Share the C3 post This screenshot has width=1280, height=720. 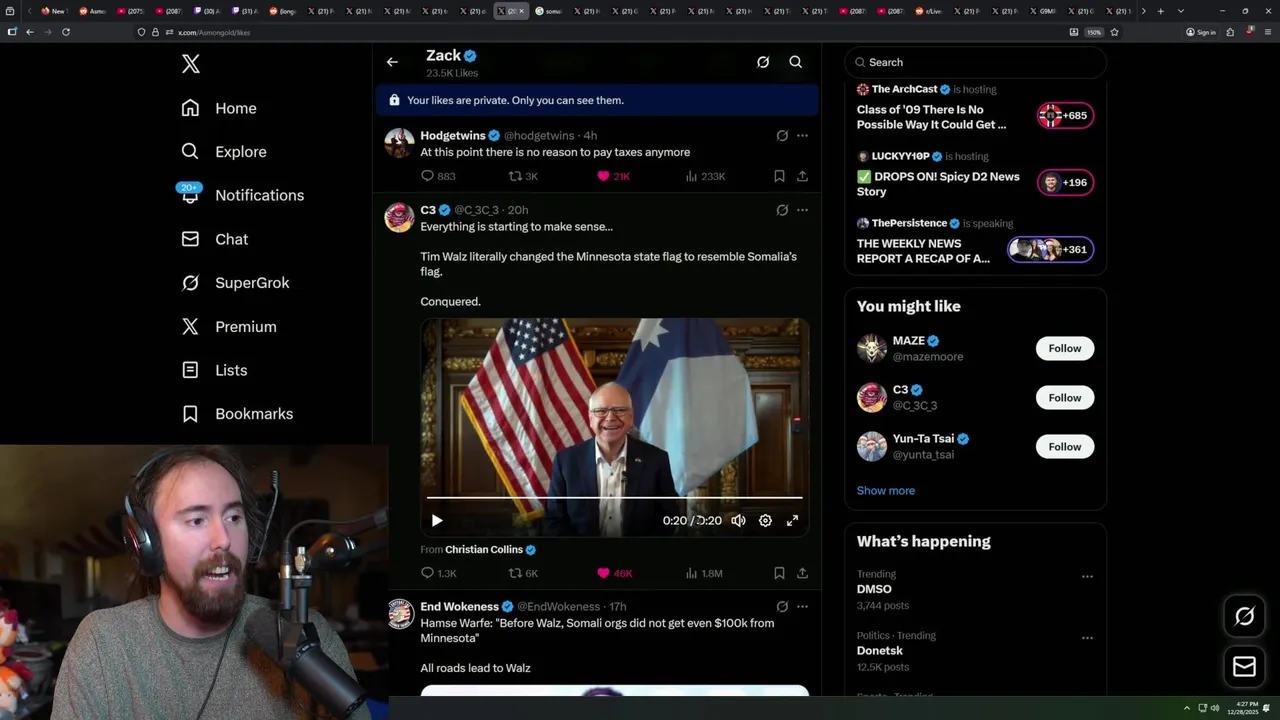coord(802,573)
